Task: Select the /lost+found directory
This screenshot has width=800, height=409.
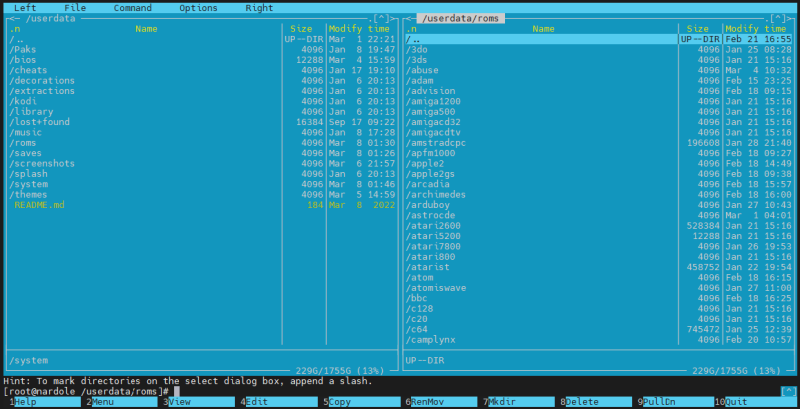Action: [x=202, y=122]
